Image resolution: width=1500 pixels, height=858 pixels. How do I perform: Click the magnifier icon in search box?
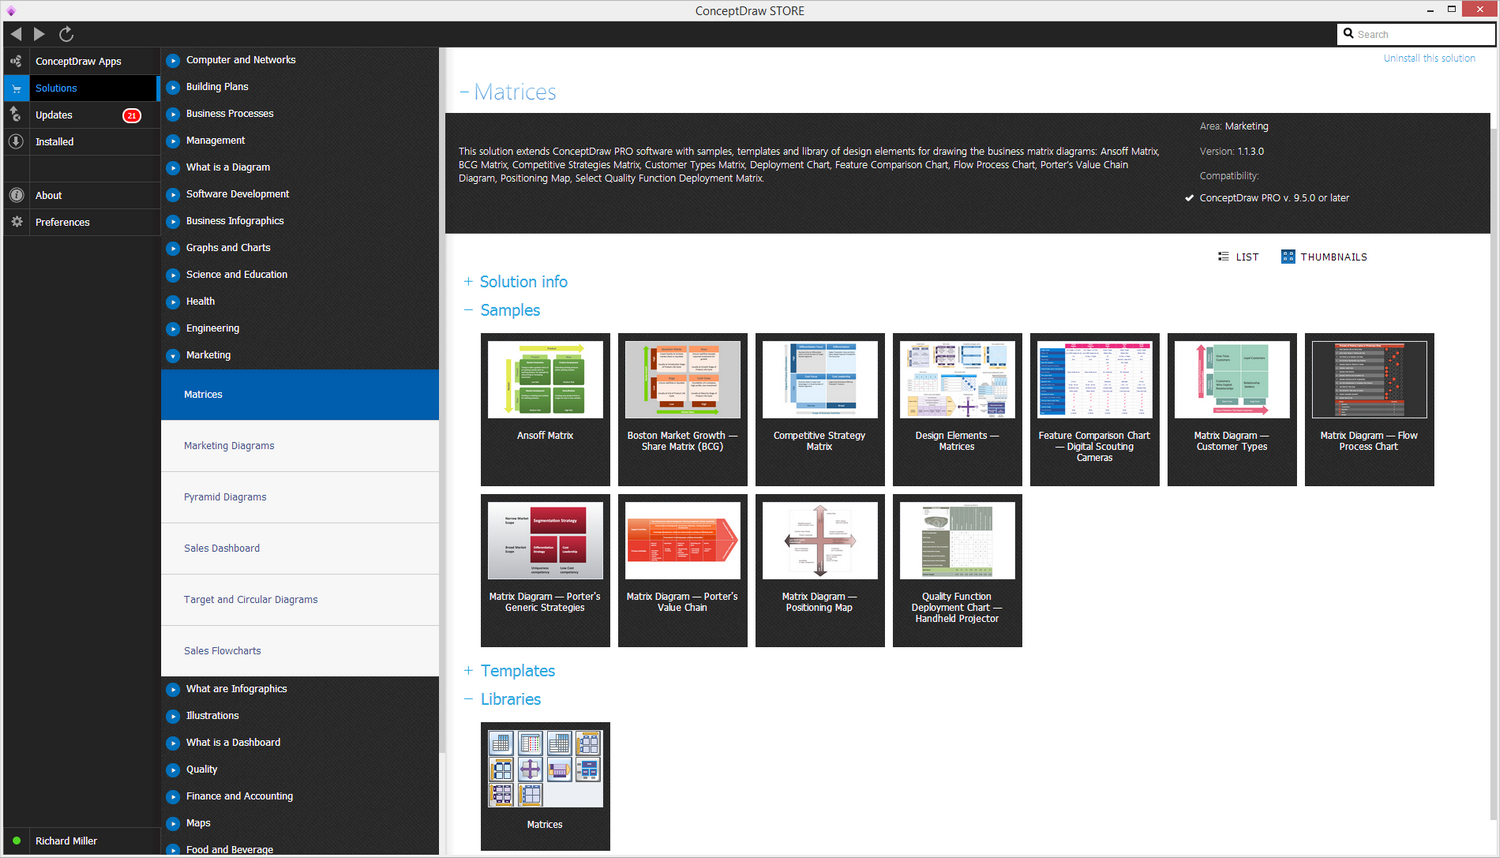point(1349,34)
